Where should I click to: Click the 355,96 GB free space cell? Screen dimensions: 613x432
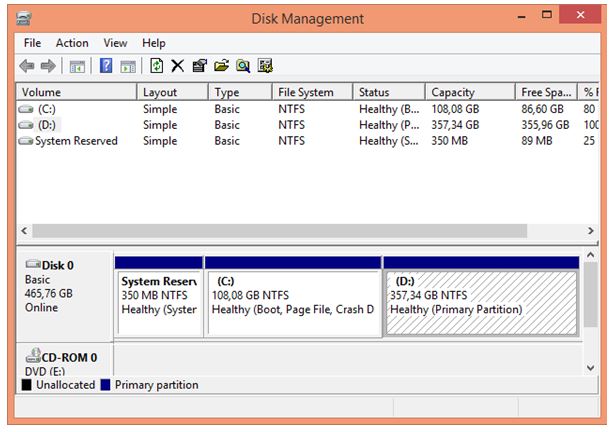(x=545, y=125)
